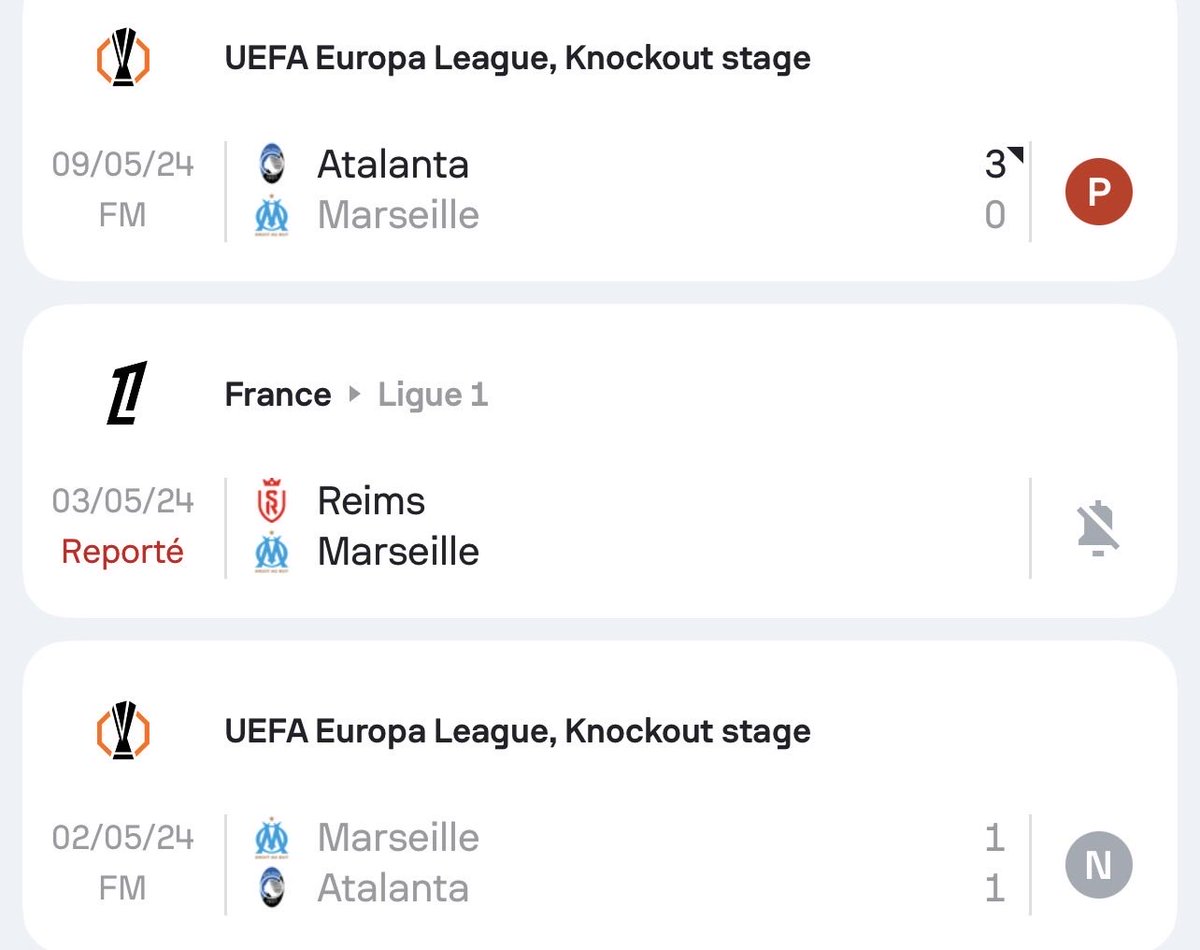The image size is (1200, 950).
Task: Open bottom UEFA Europa League Knockout stage header
Action: tap(517, 731)
